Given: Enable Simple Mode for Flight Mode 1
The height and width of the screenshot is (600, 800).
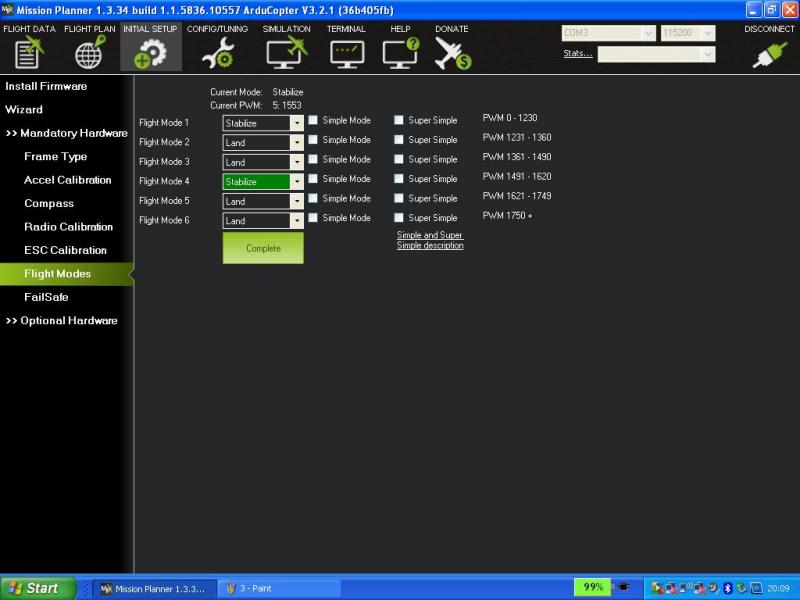Looking at the screenshot, I should 314,120.
